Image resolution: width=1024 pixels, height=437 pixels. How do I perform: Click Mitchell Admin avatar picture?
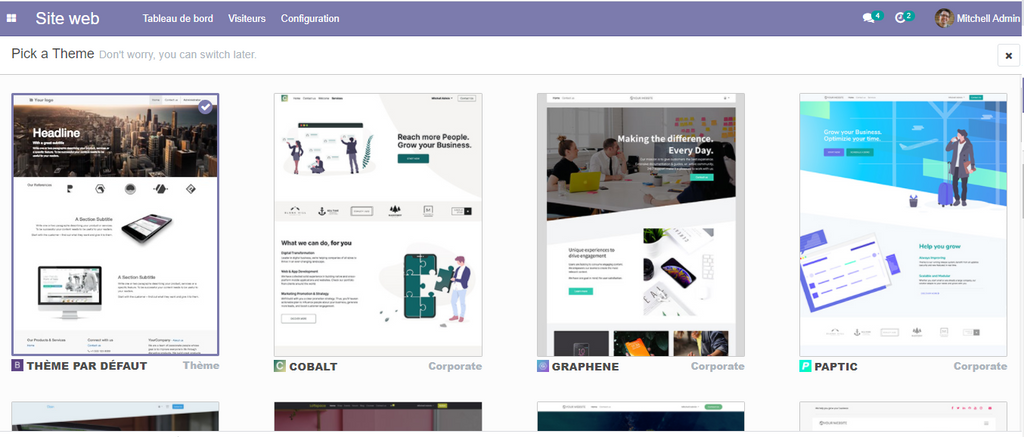tap(943, 18)
